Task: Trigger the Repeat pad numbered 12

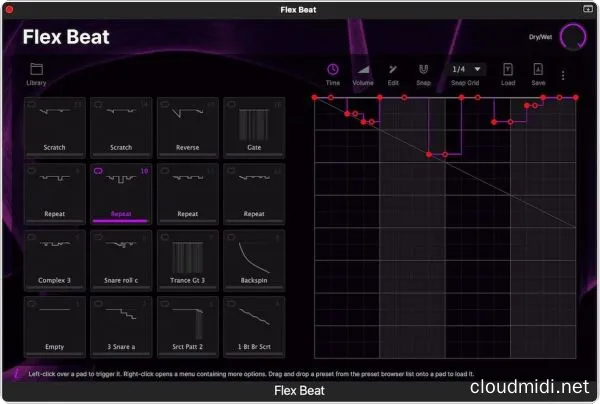Action: point(254,194)
